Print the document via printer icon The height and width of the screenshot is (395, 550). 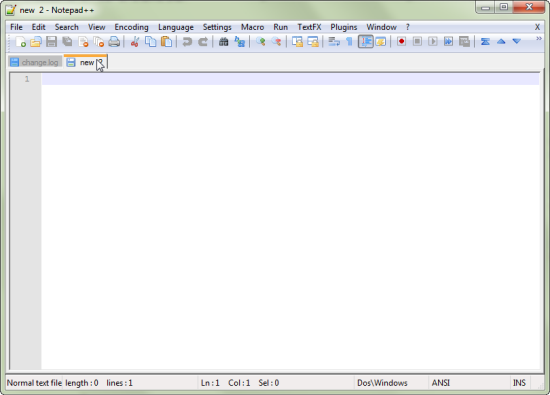(114, 42)
